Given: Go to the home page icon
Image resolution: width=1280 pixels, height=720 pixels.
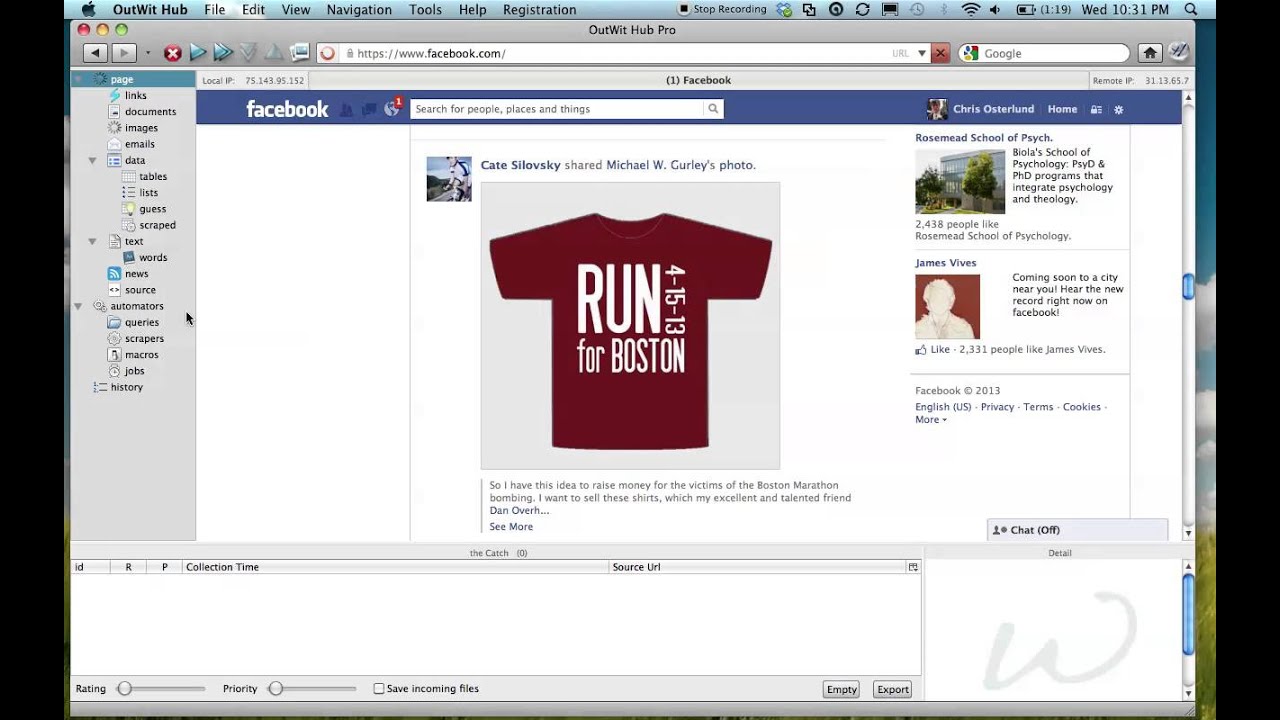Looking at the screenshot, I should coord(1151,54).
